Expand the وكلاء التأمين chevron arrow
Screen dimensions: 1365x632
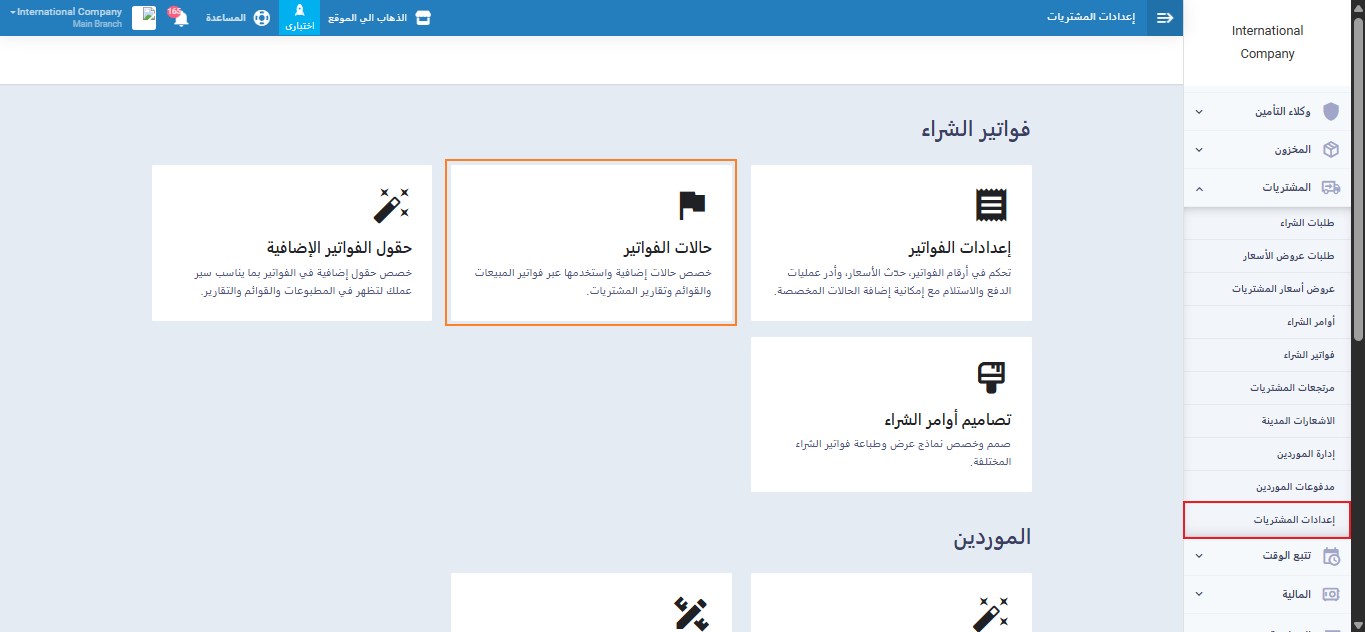[x=1199, y=112]
